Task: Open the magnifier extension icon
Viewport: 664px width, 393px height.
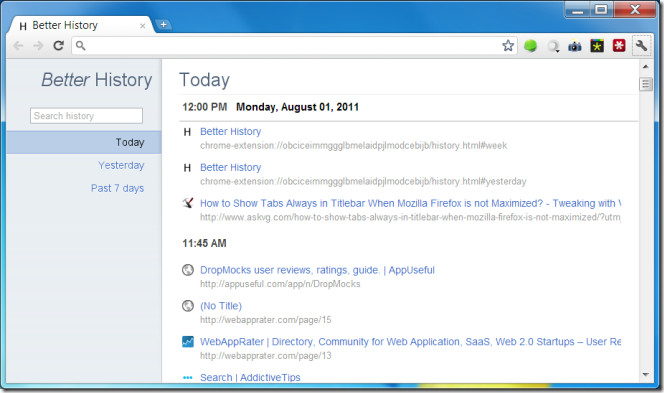Action: (x=553, y=46)
